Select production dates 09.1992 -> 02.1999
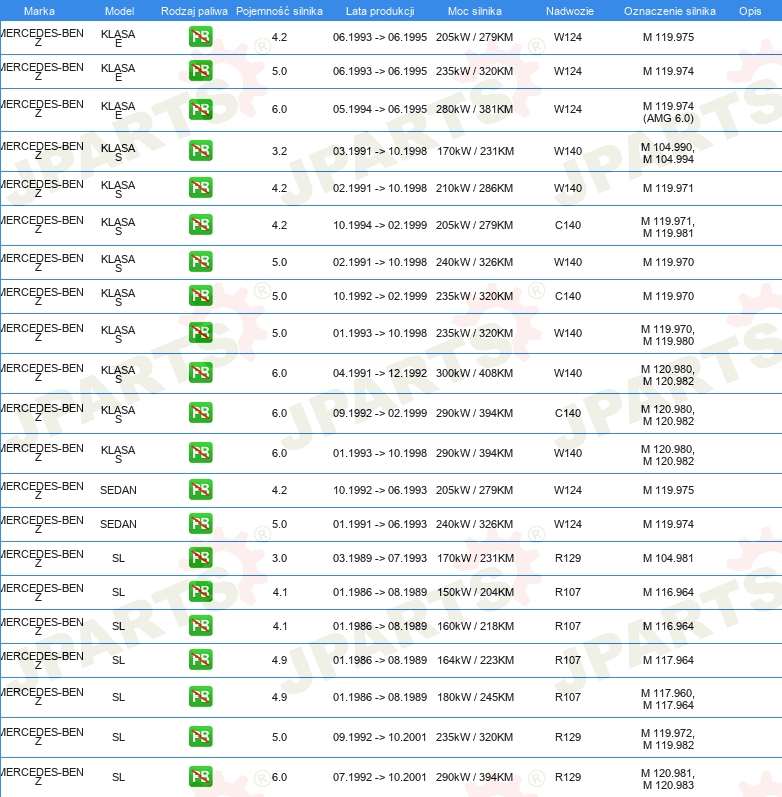Image resolution: width=782 pixels, height=797 pixels. 380,413
